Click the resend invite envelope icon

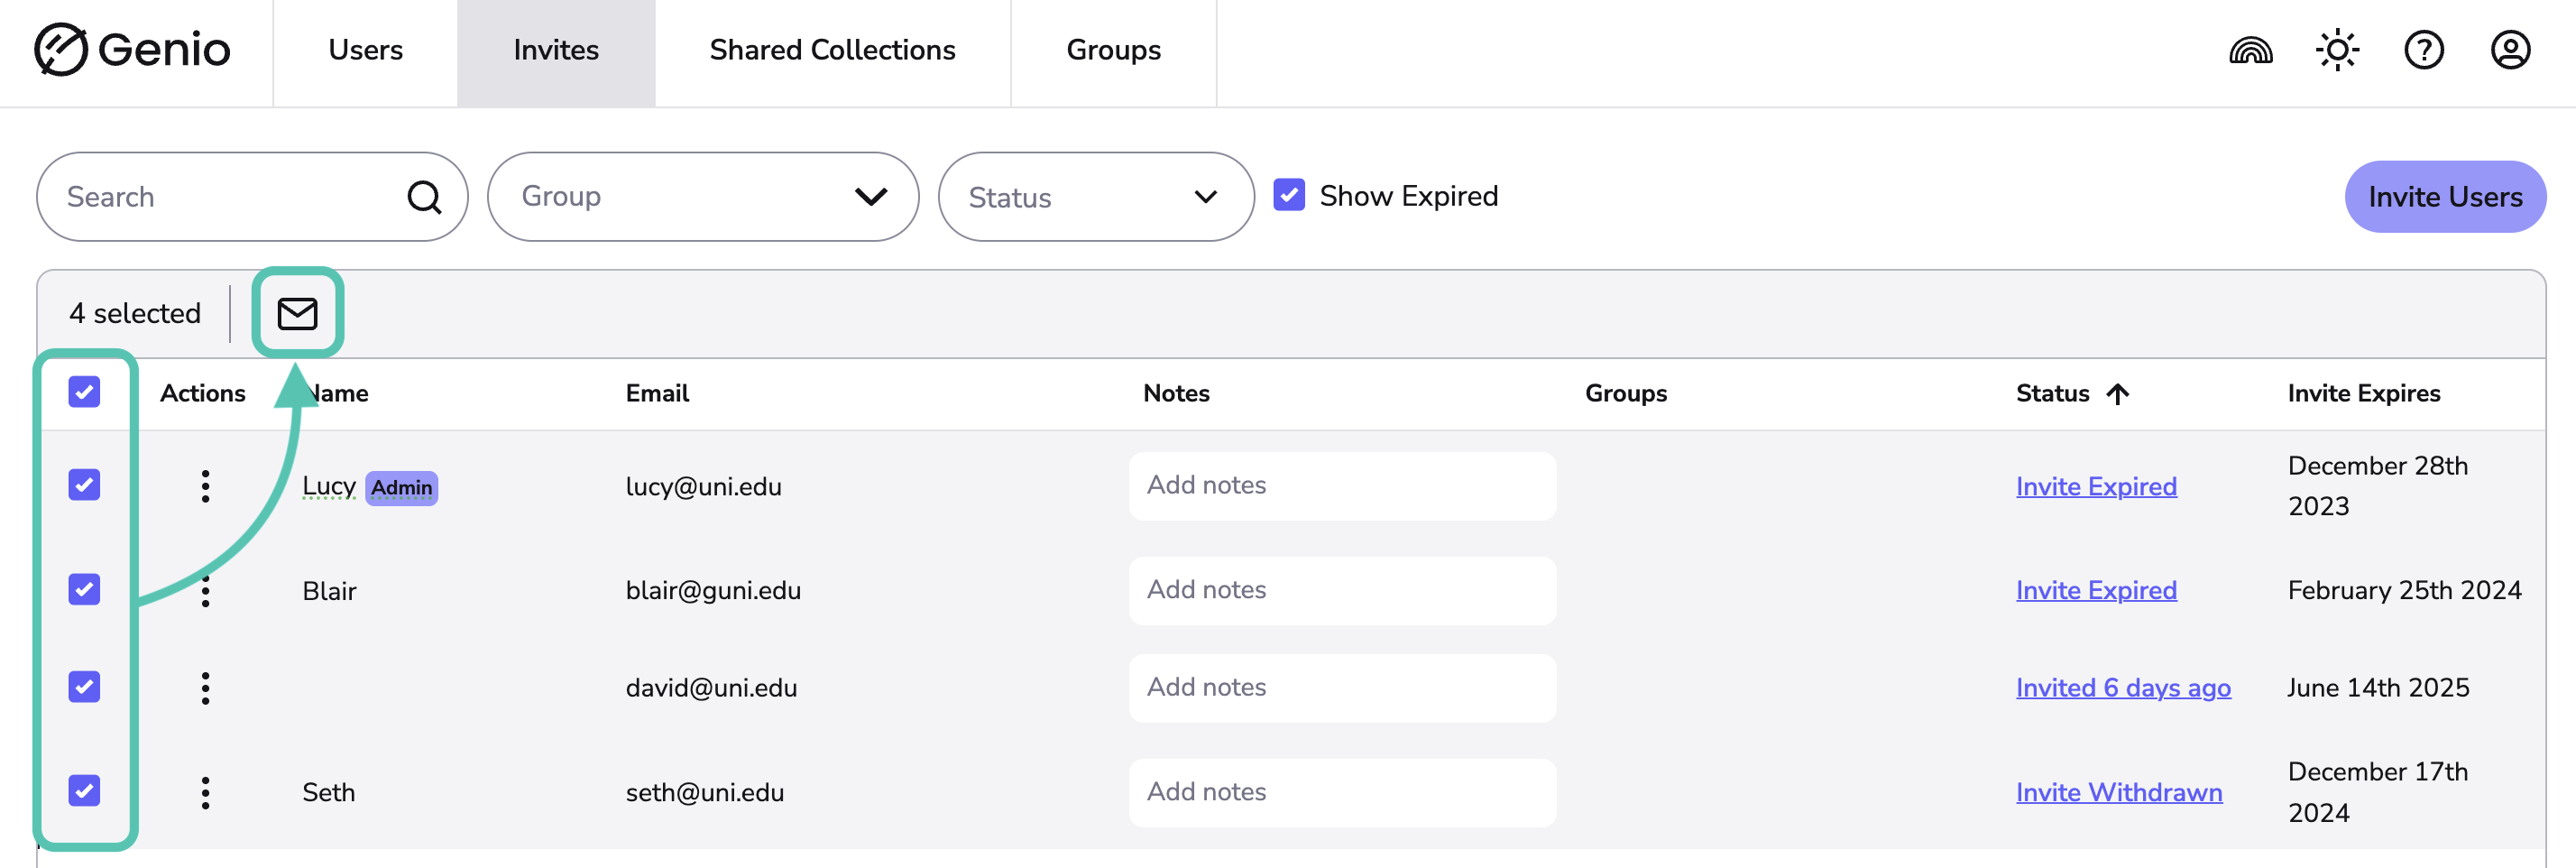click(x=297, y=314)
